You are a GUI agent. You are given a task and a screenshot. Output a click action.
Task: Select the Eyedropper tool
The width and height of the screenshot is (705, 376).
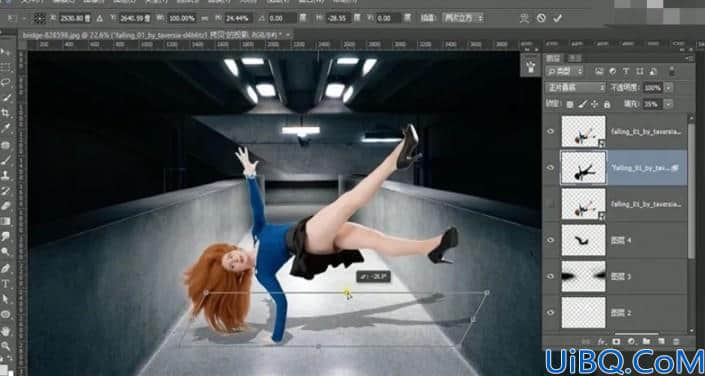click(6, 129)
